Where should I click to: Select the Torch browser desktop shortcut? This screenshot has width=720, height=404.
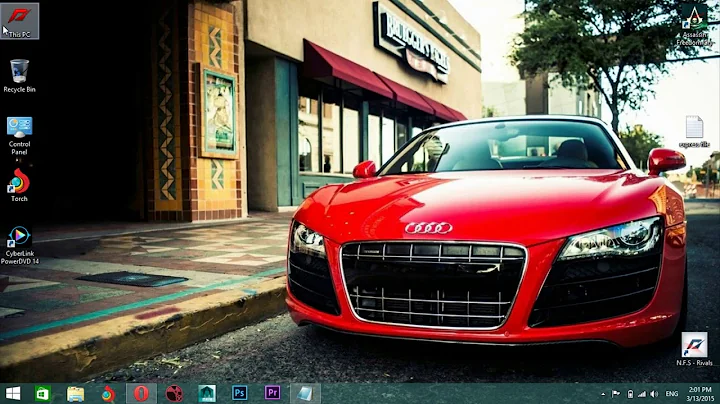pyautogui.click(x=19, y=185)
